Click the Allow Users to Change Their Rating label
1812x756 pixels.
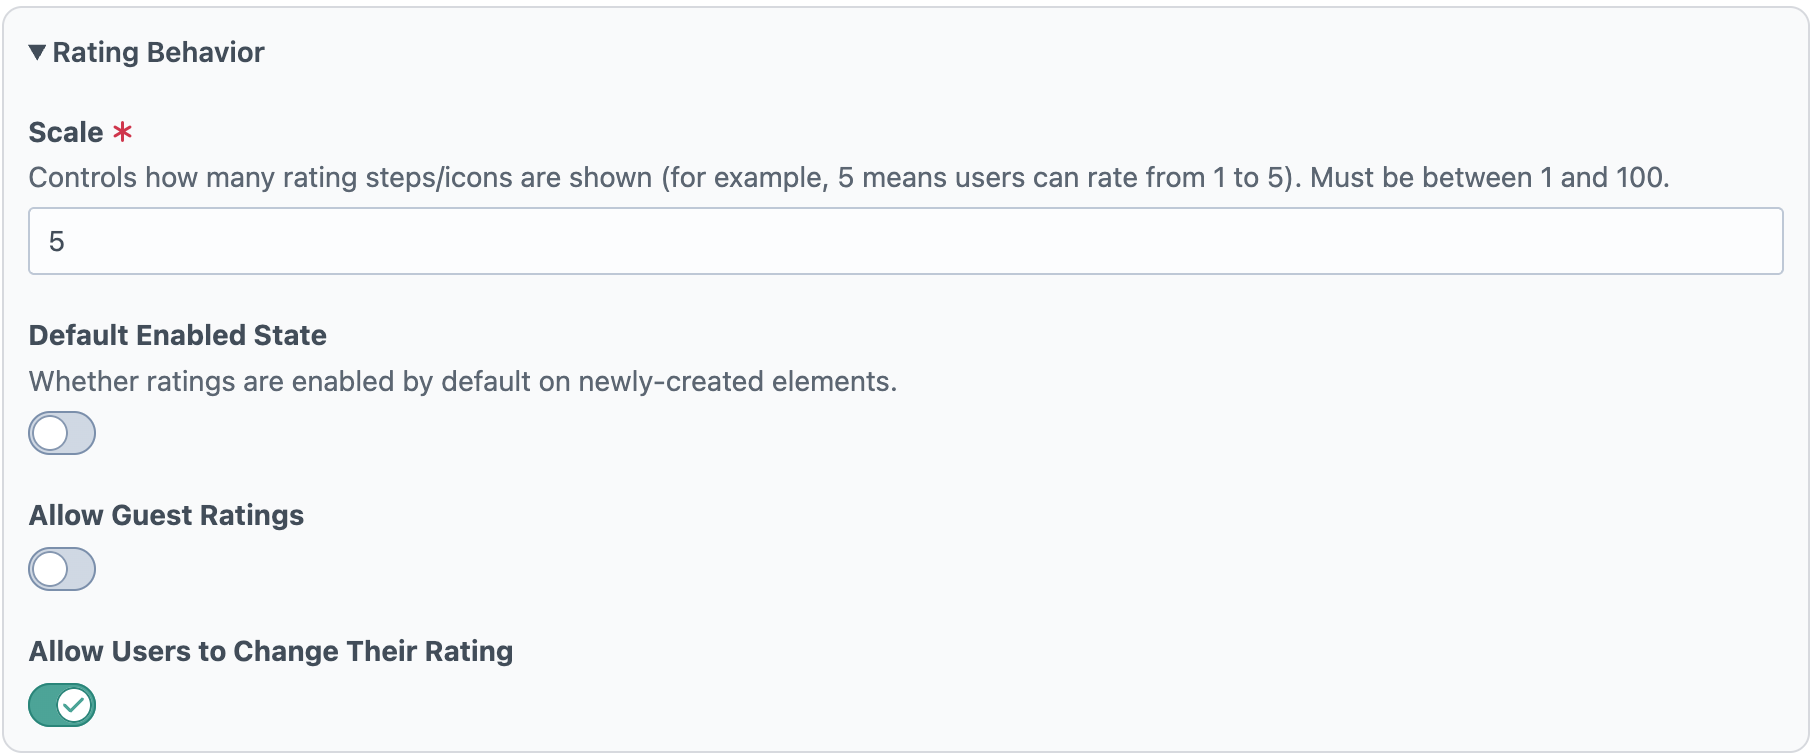271,651
